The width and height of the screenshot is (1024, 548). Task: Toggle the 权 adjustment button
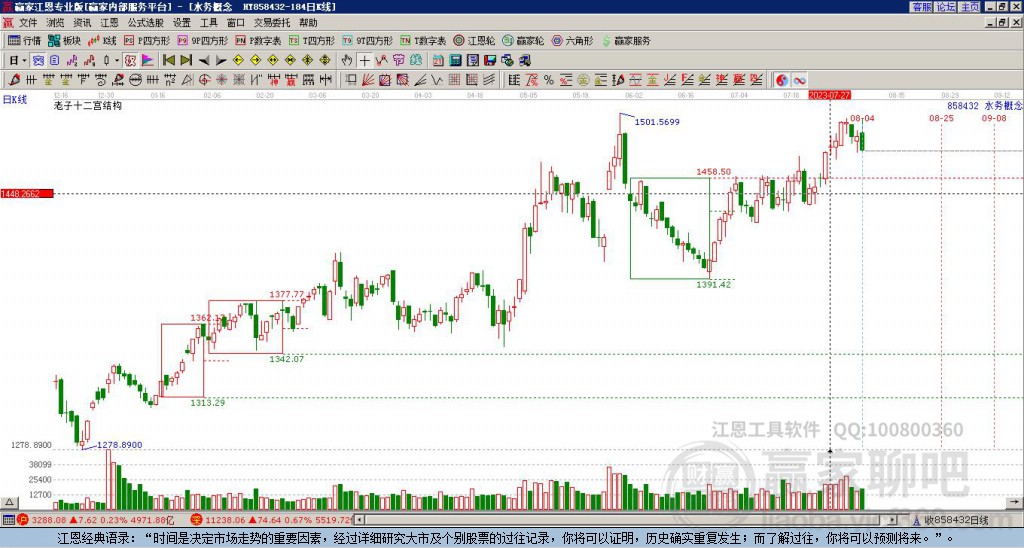130,61
